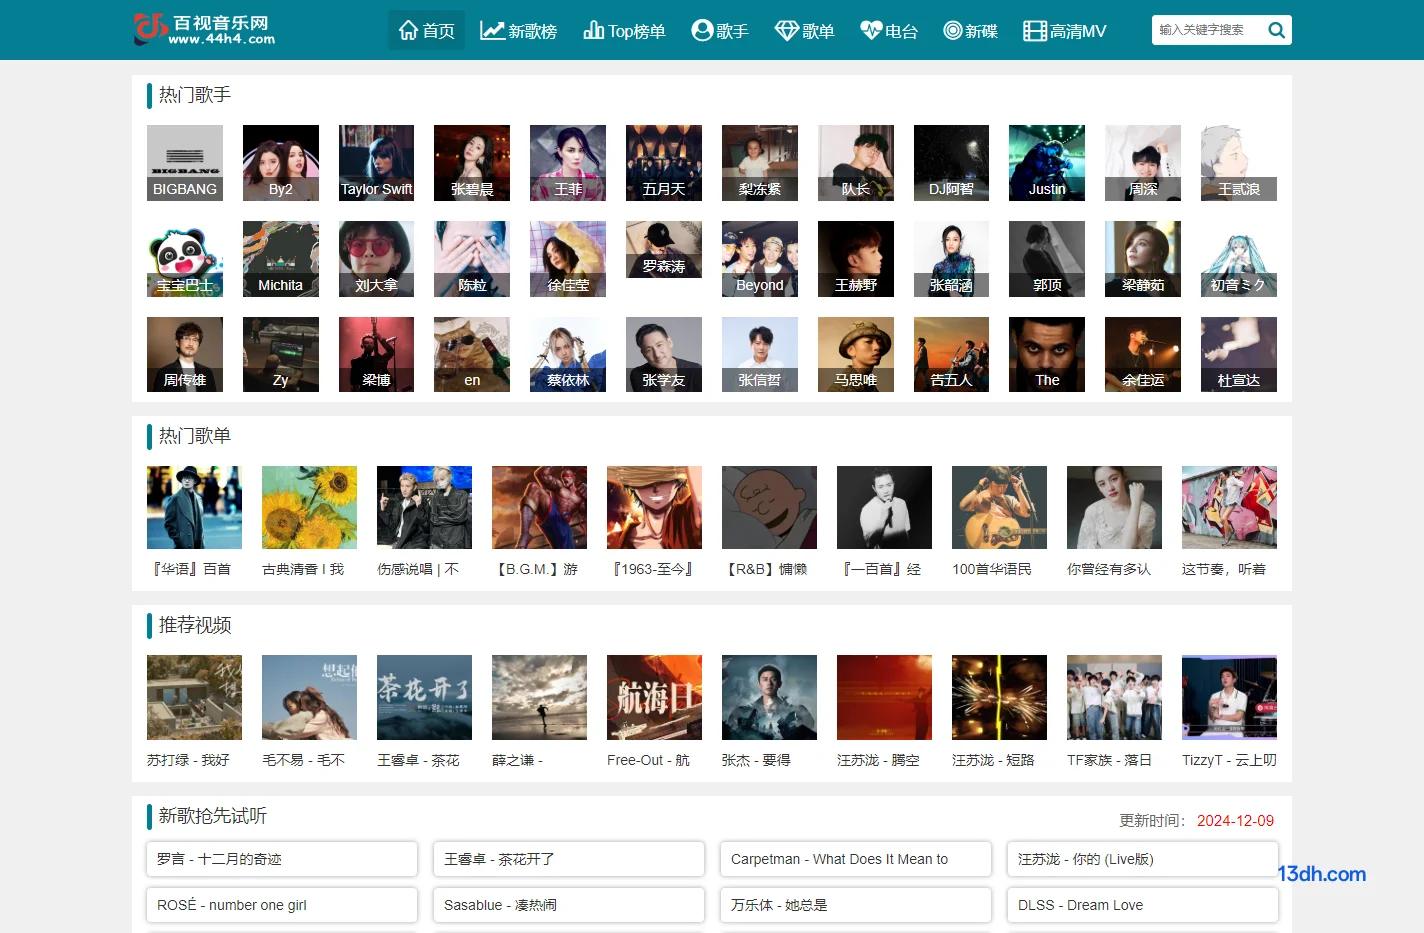
Task: Open Justin artist thumbnail
Action: point(1047,163)
